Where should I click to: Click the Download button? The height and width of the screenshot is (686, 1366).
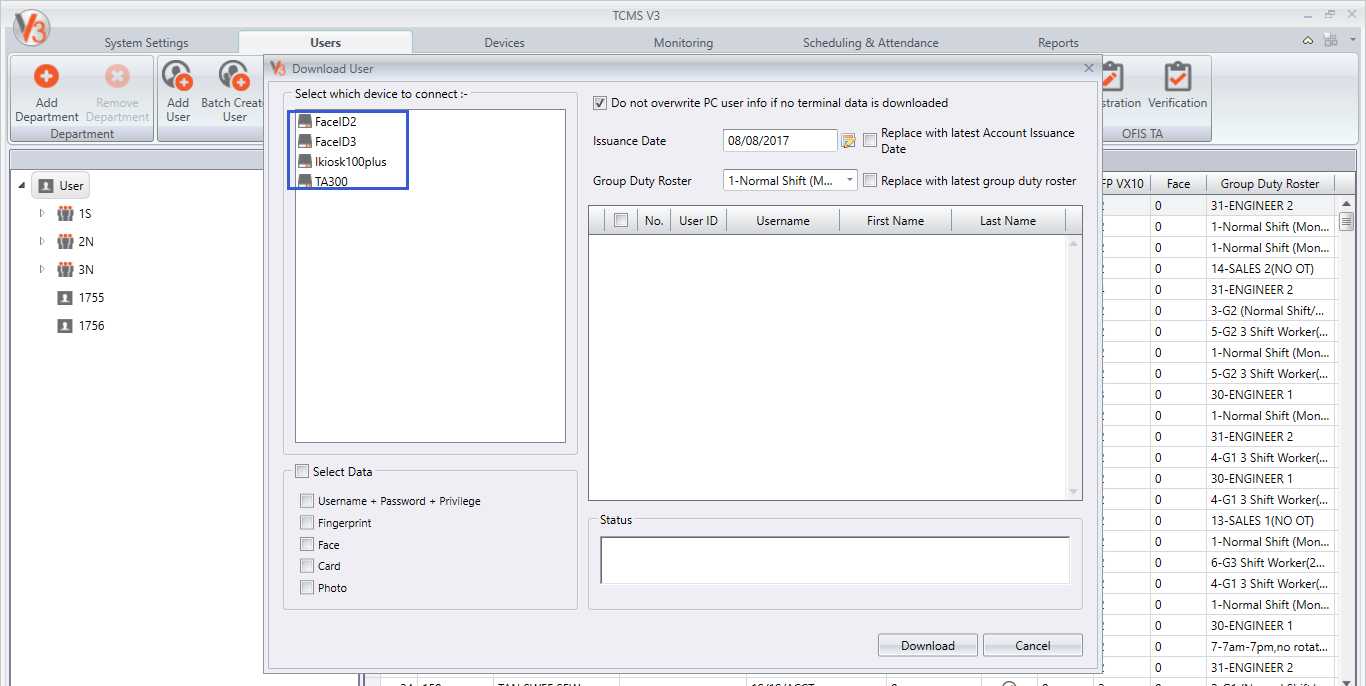pos(928,645)
